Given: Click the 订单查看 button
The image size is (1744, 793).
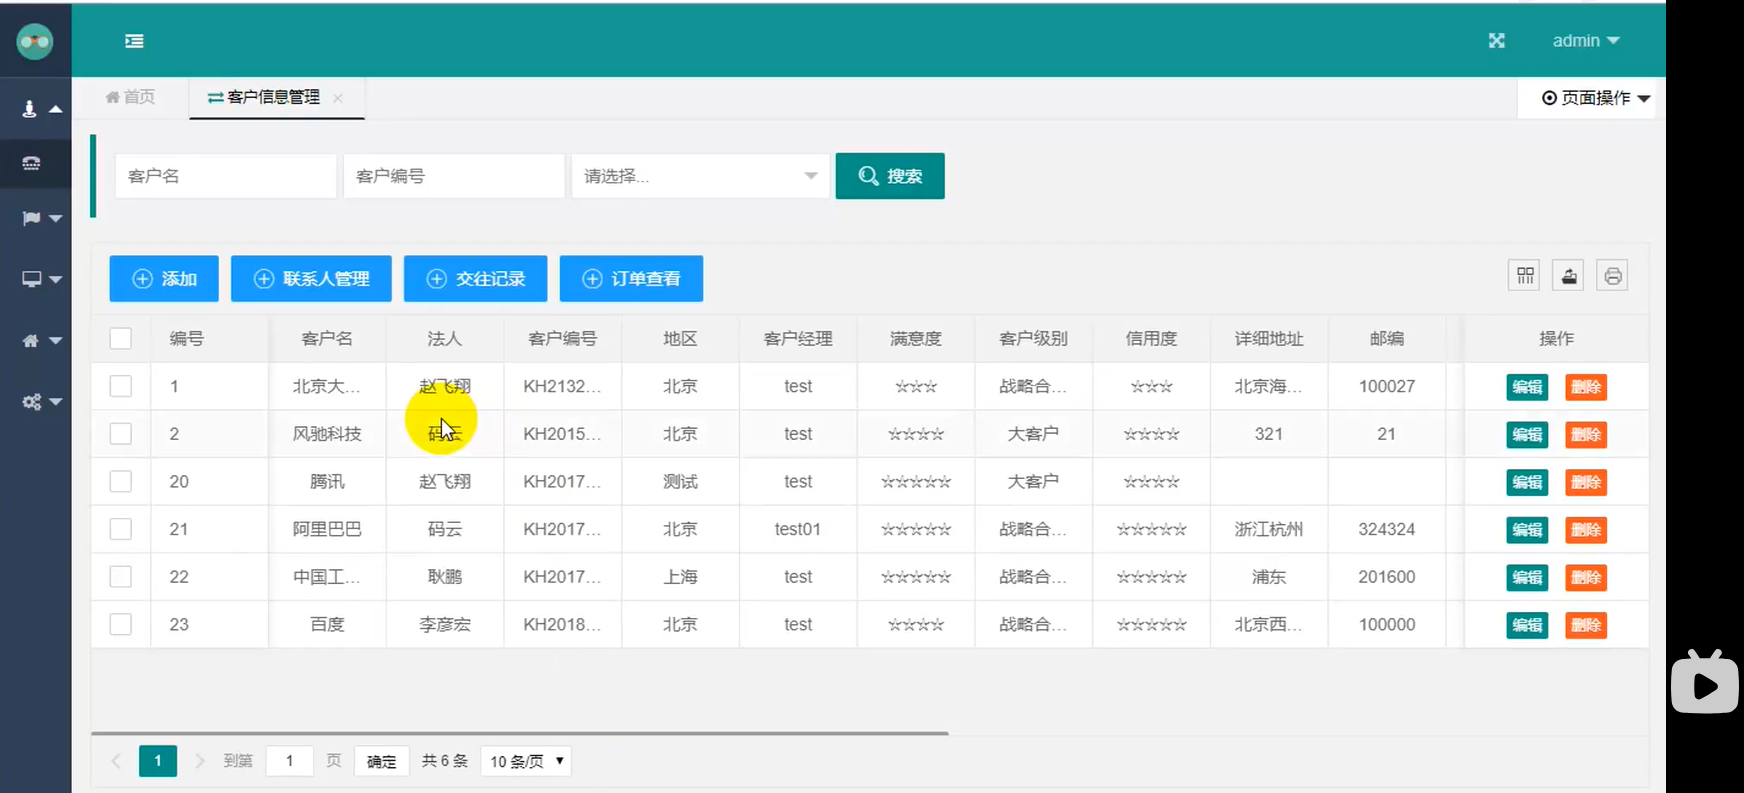Looking at the screenshot, I should (x=631, y=279).
